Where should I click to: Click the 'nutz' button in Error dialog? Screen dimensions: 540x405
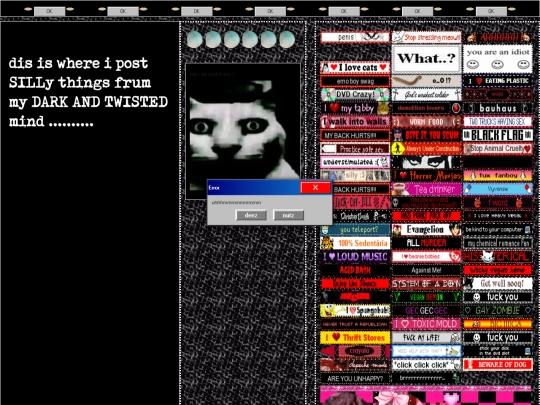288,215
